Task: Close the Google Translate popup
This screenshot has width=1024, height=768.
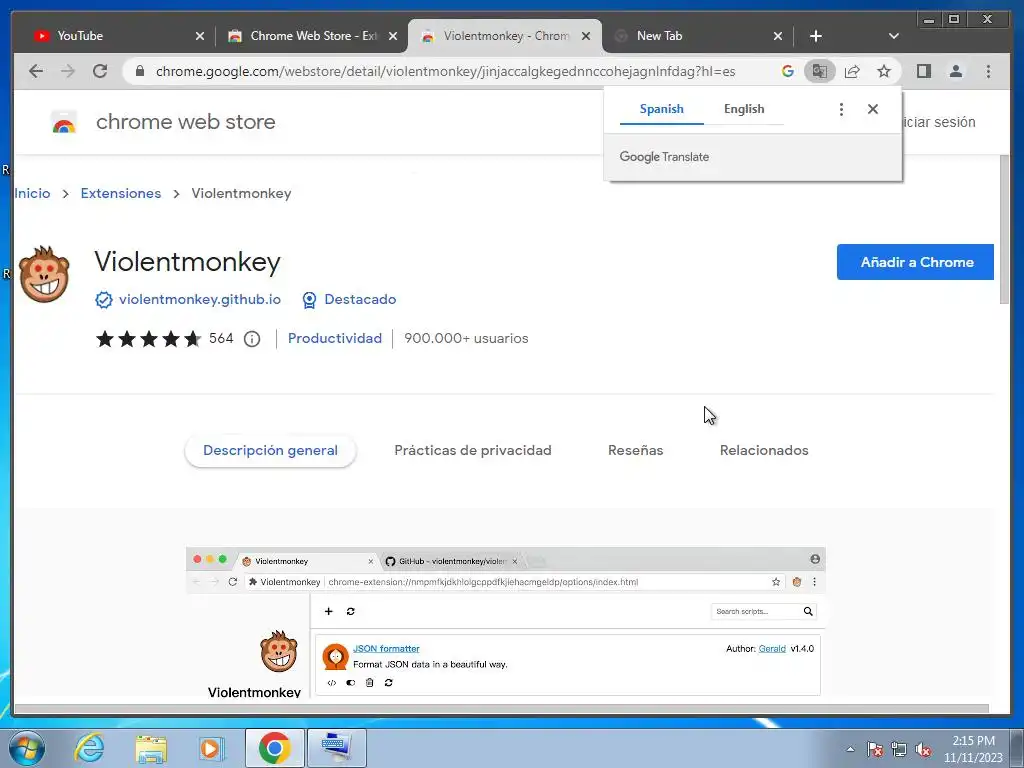Action: click(872, 109)
